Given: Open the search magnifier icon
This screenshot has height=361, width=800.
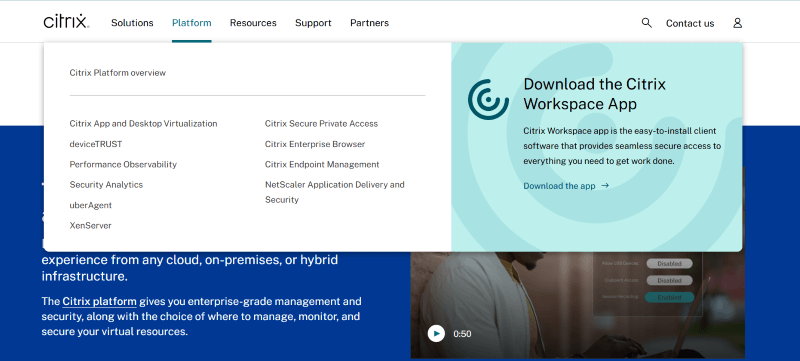Looking at the screenshot, I should [x=646, y=22].
